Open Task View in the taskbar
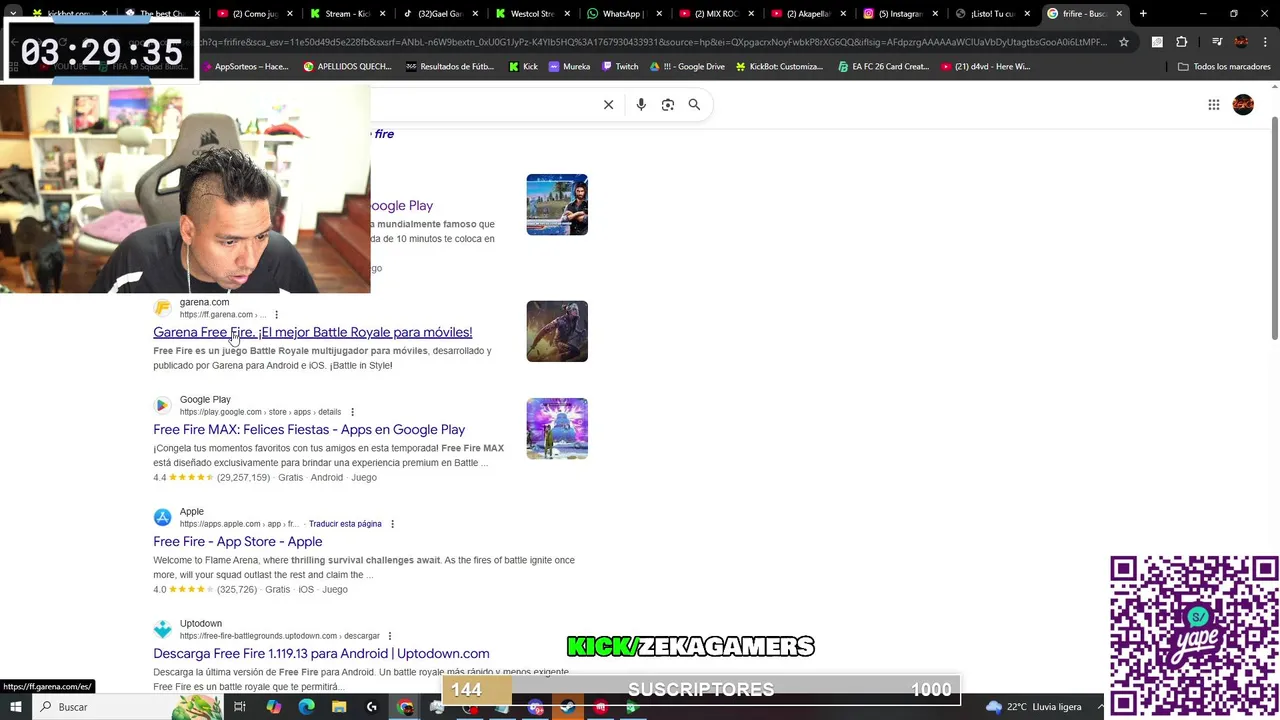 (240, 707)
